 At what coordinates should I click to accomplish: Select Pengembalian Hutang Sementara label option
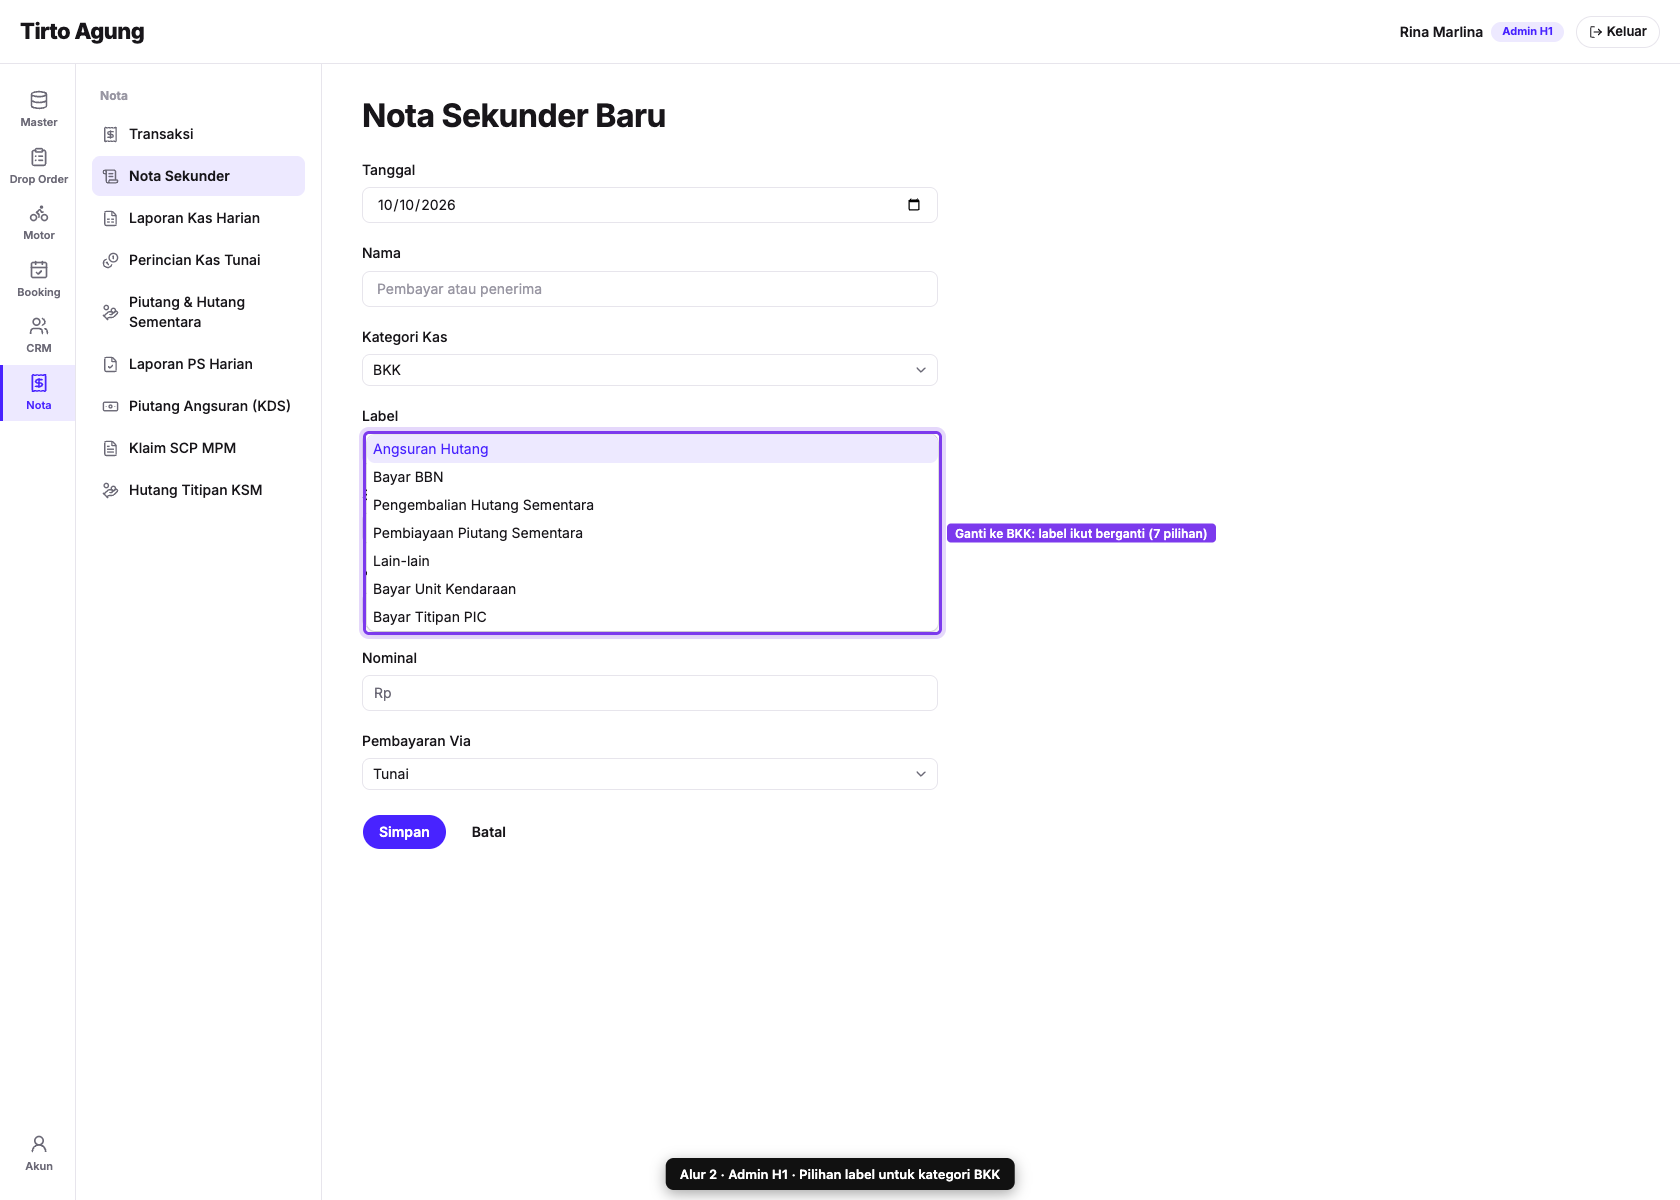651,505
